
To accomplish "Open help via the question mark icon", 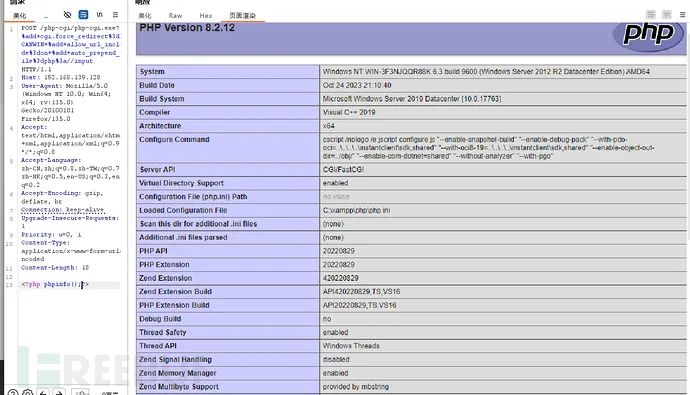I will 13,392.
